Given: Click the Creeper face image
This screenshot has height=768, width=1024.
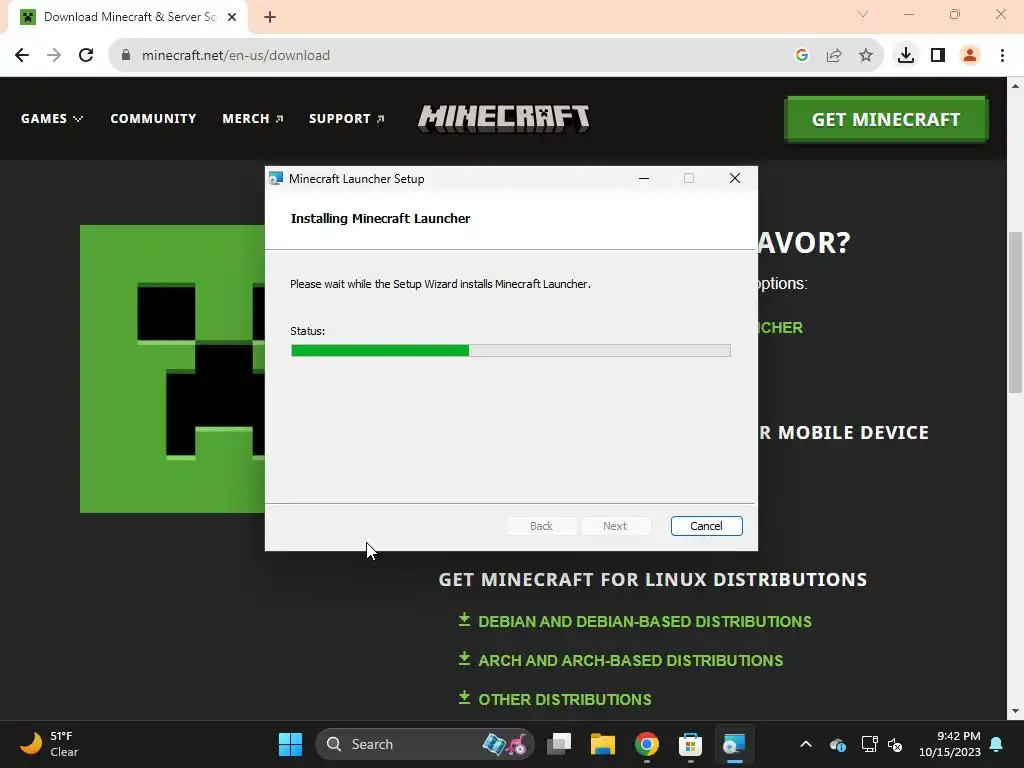Looking at the screenshot, I should [x=172, y=369].
